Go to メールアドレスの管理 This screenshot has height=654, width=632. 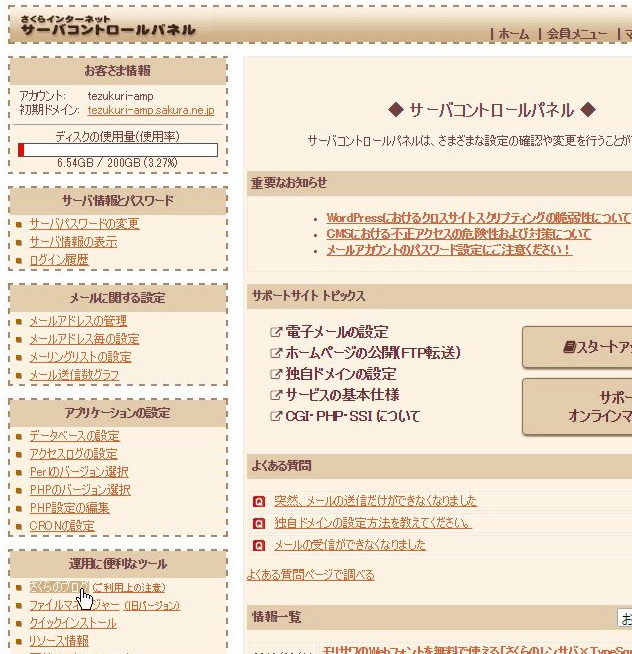coord(78,321)
